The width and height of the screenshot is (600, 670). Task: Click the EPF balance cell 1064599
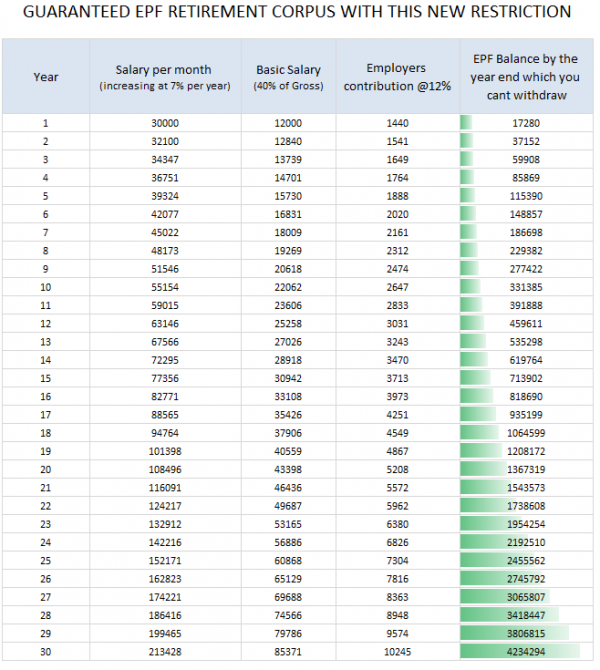click(519, 432)
